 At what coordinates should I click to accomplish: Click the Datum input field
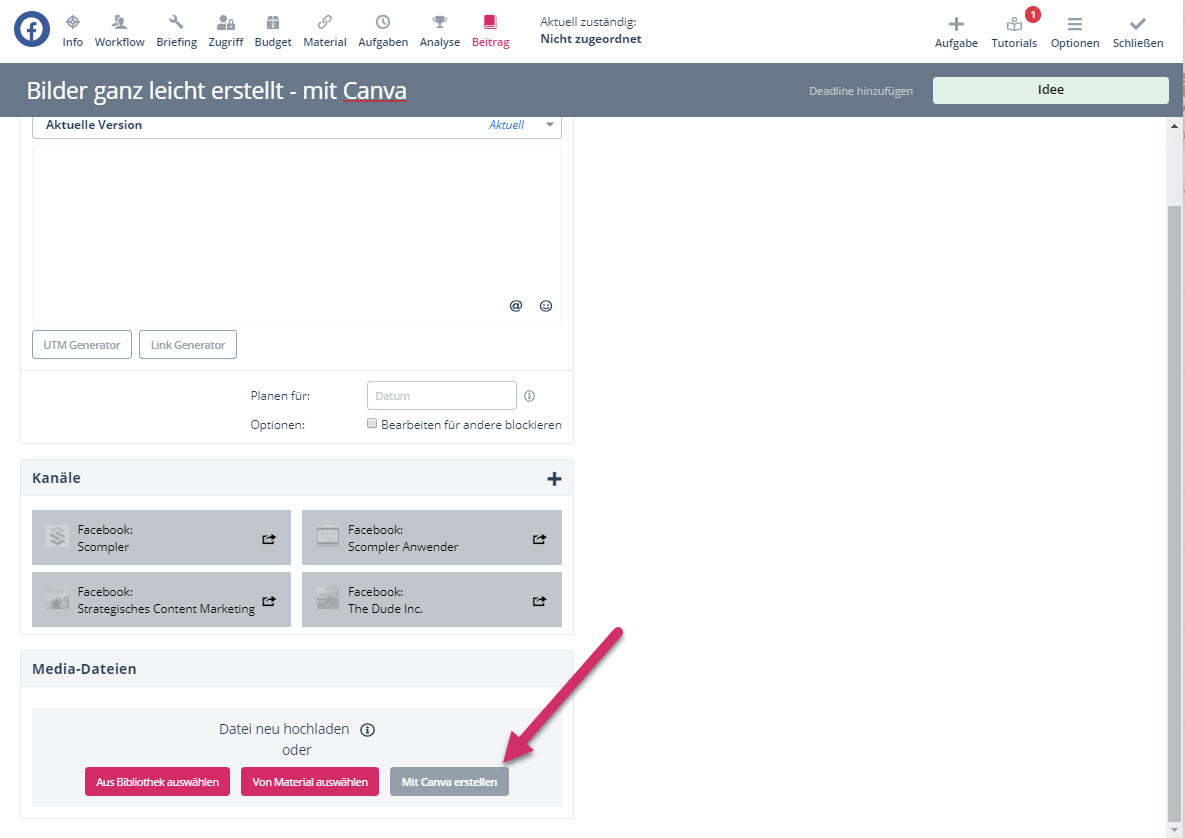click(x=441, y=396)
